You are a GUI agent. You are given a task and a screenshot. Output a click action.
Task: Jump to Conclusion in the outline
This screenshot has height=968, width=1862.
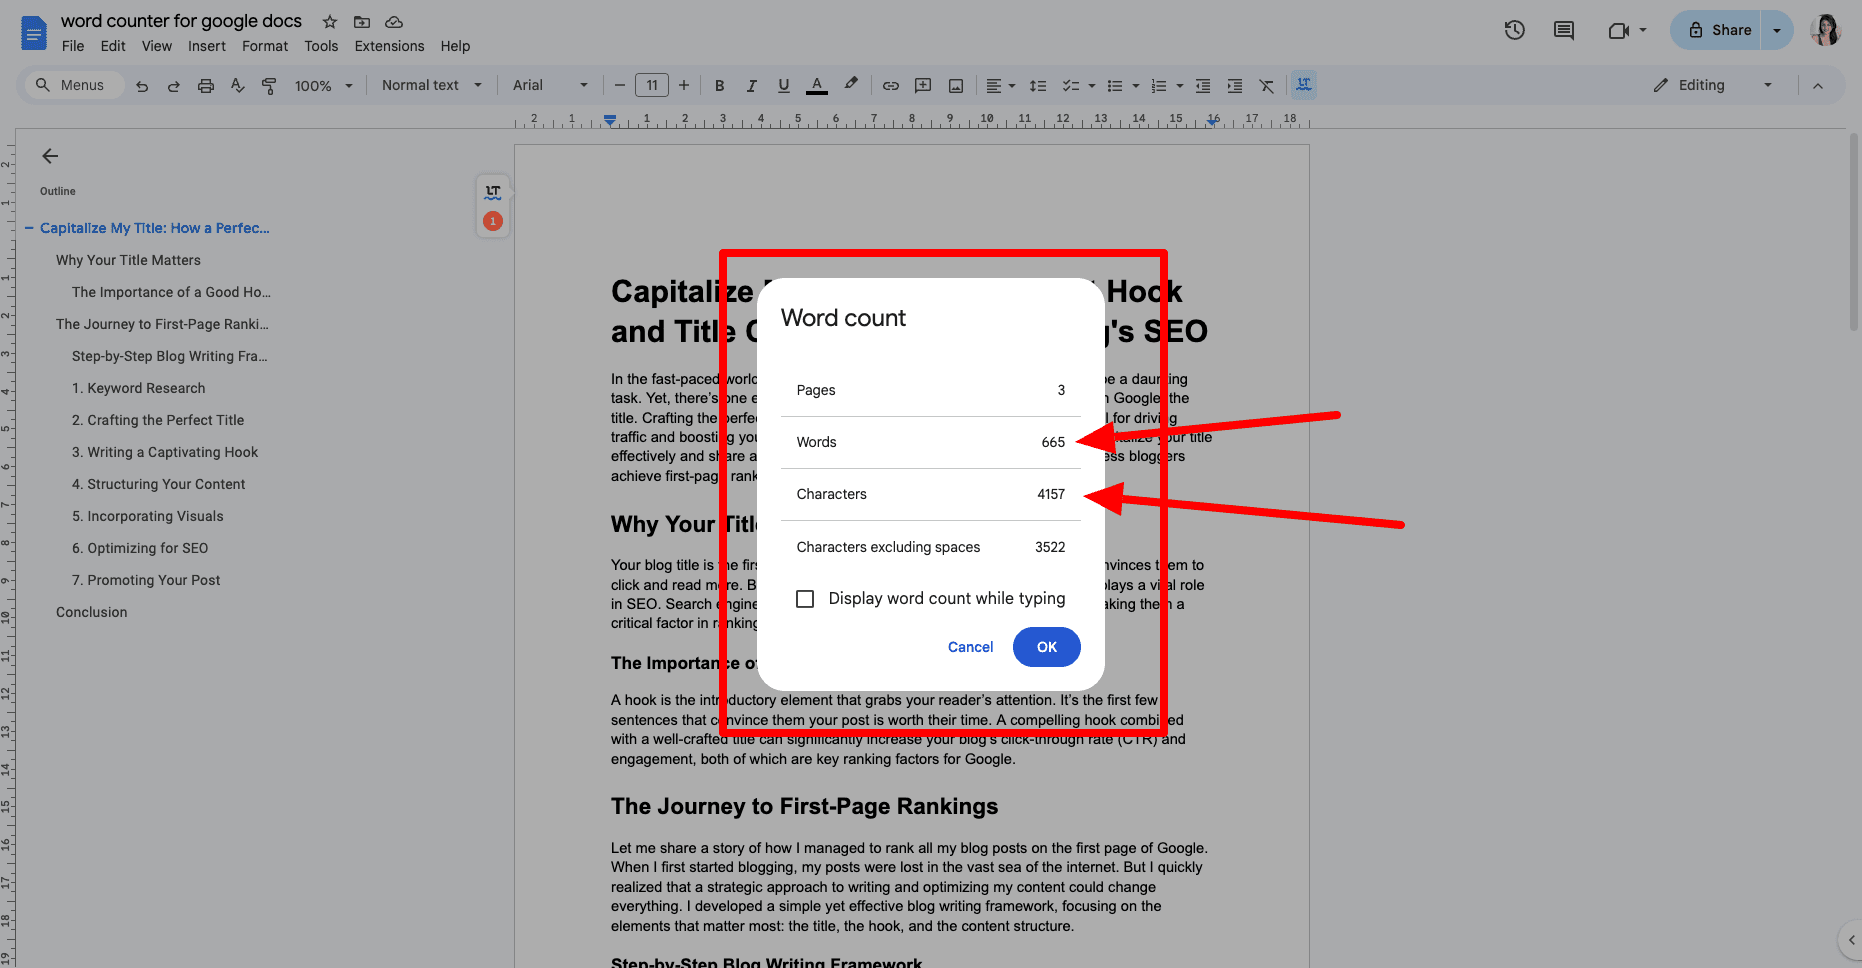(92, 612)
